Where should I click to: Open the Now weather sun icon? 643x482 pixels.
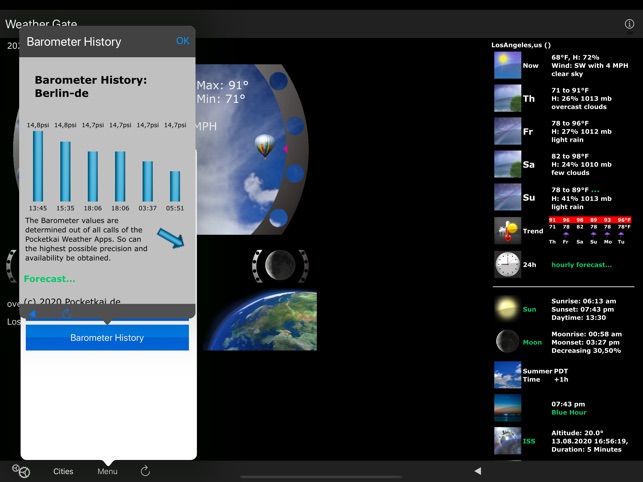507,65
